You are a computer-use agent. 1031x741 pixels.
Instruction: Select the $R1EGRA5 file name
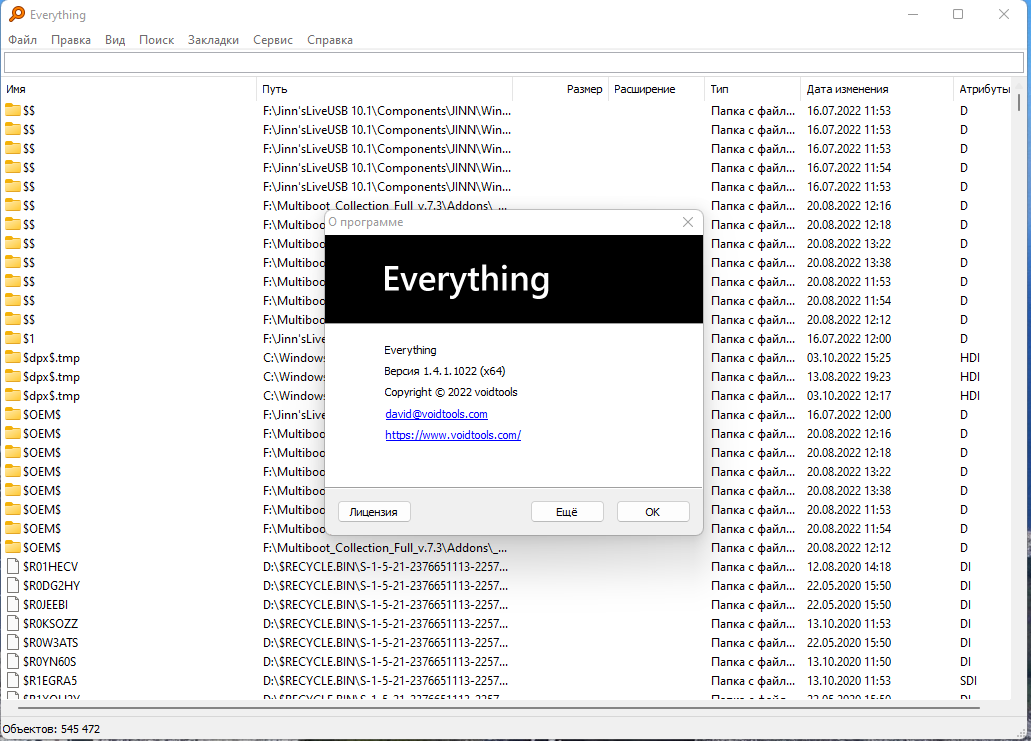coord(50,681)
